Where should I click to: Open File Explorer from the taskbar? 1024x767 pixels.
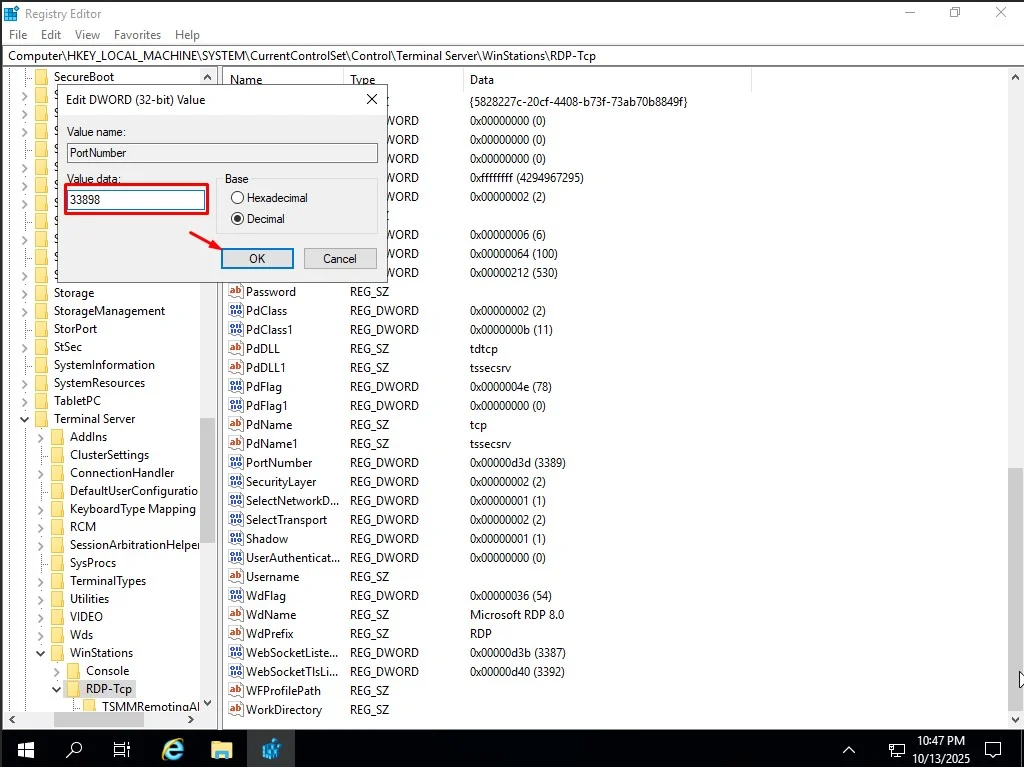coord(221,748)
